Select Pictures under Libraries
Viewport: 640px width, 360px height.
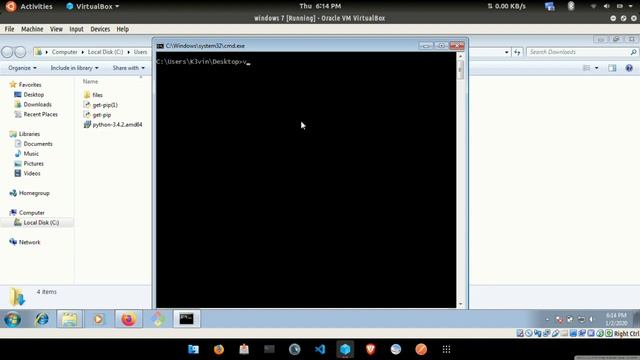click(x=33, y=164)
